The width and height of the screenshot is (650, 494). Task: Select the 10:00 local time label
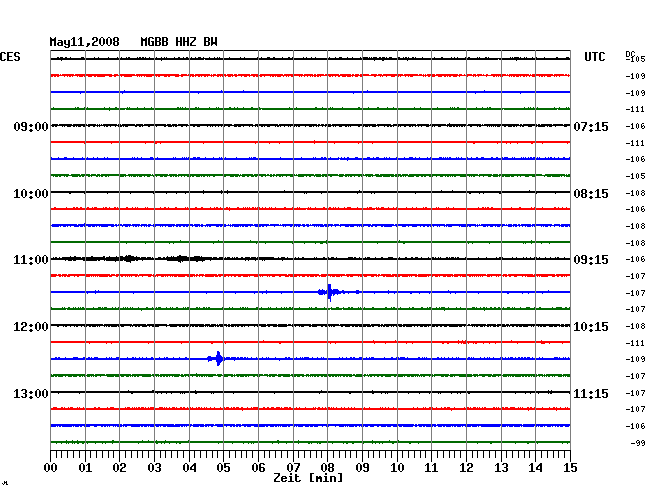31,194
